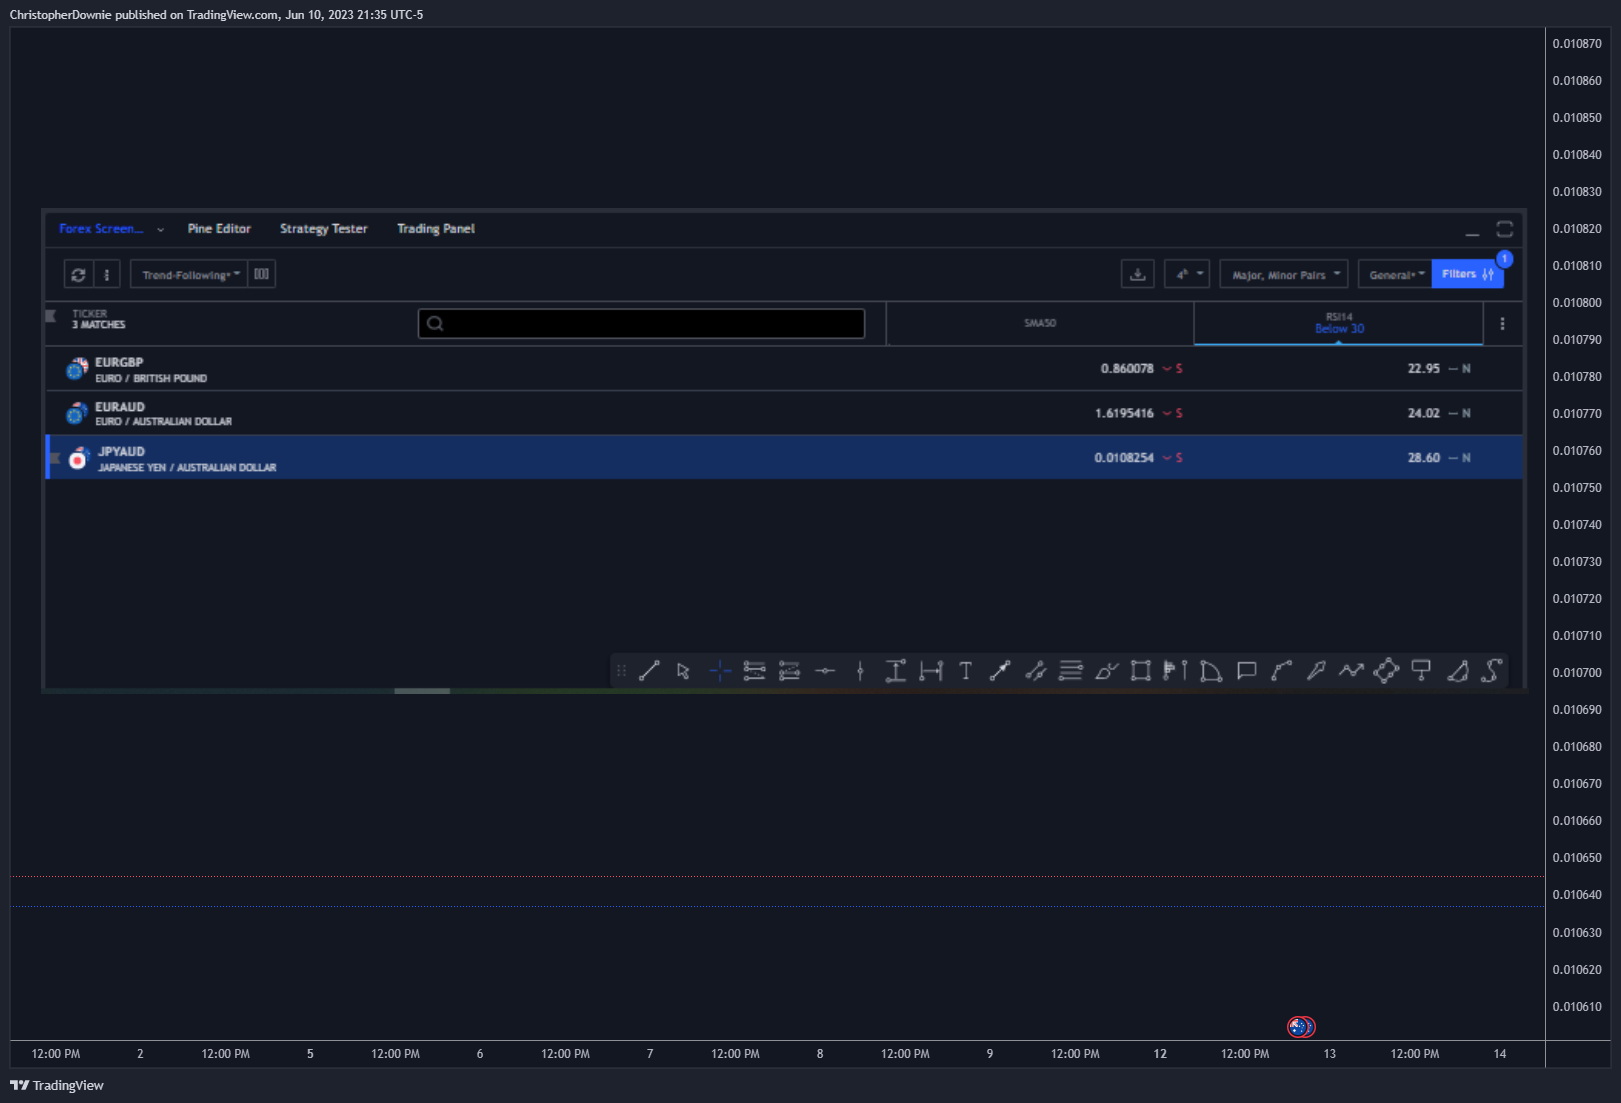Screen dimensions: 1621x1103
Task: Select the rectangle shape tool
Action: tap(1141, 671)
